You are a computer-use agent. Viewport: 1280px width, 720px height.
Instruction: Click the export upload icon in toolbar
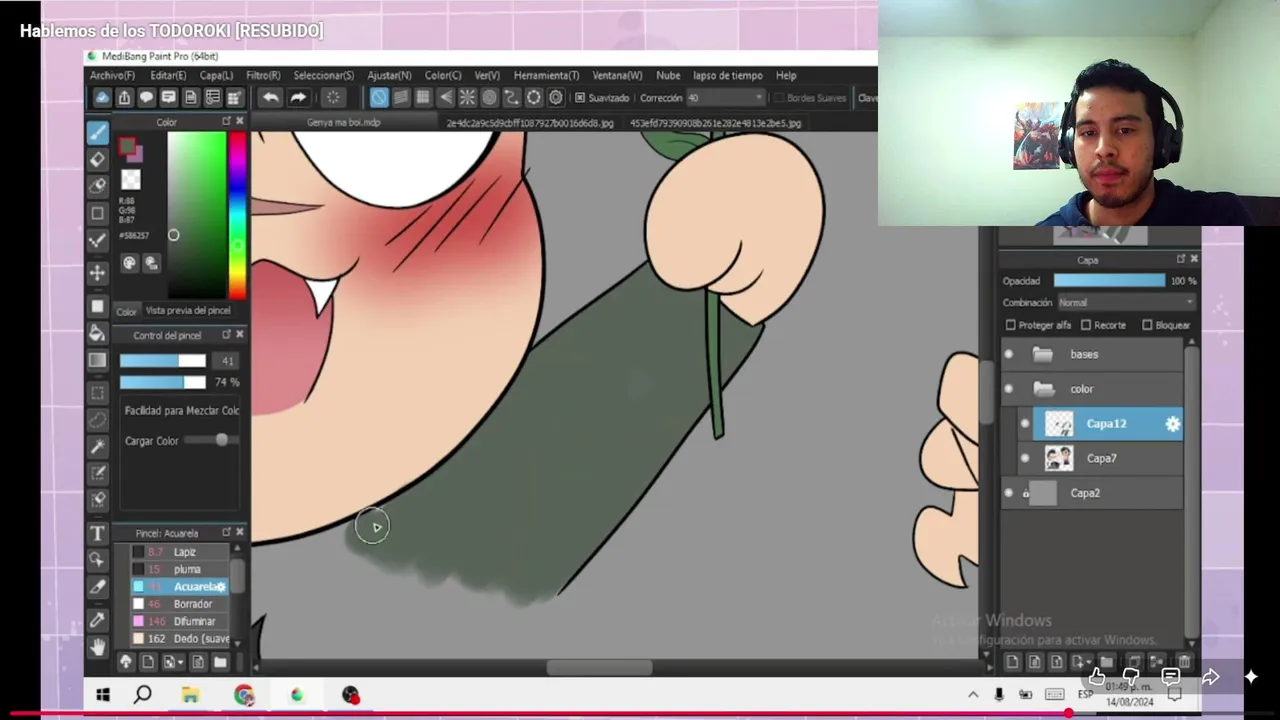pyautogui.click(x=124, y=97)
